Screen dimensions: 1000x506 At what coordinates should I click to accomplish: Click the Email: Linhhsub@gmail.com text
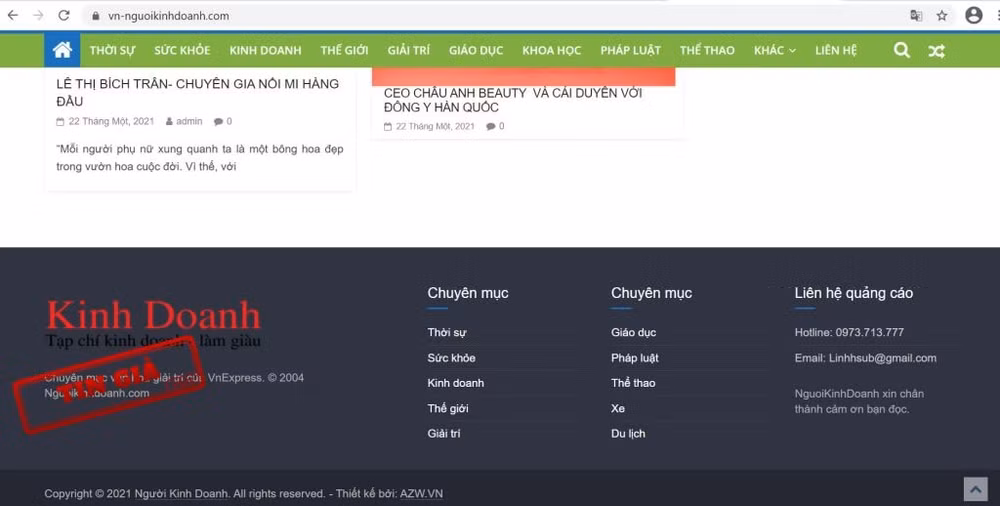(x=865, y=358)
